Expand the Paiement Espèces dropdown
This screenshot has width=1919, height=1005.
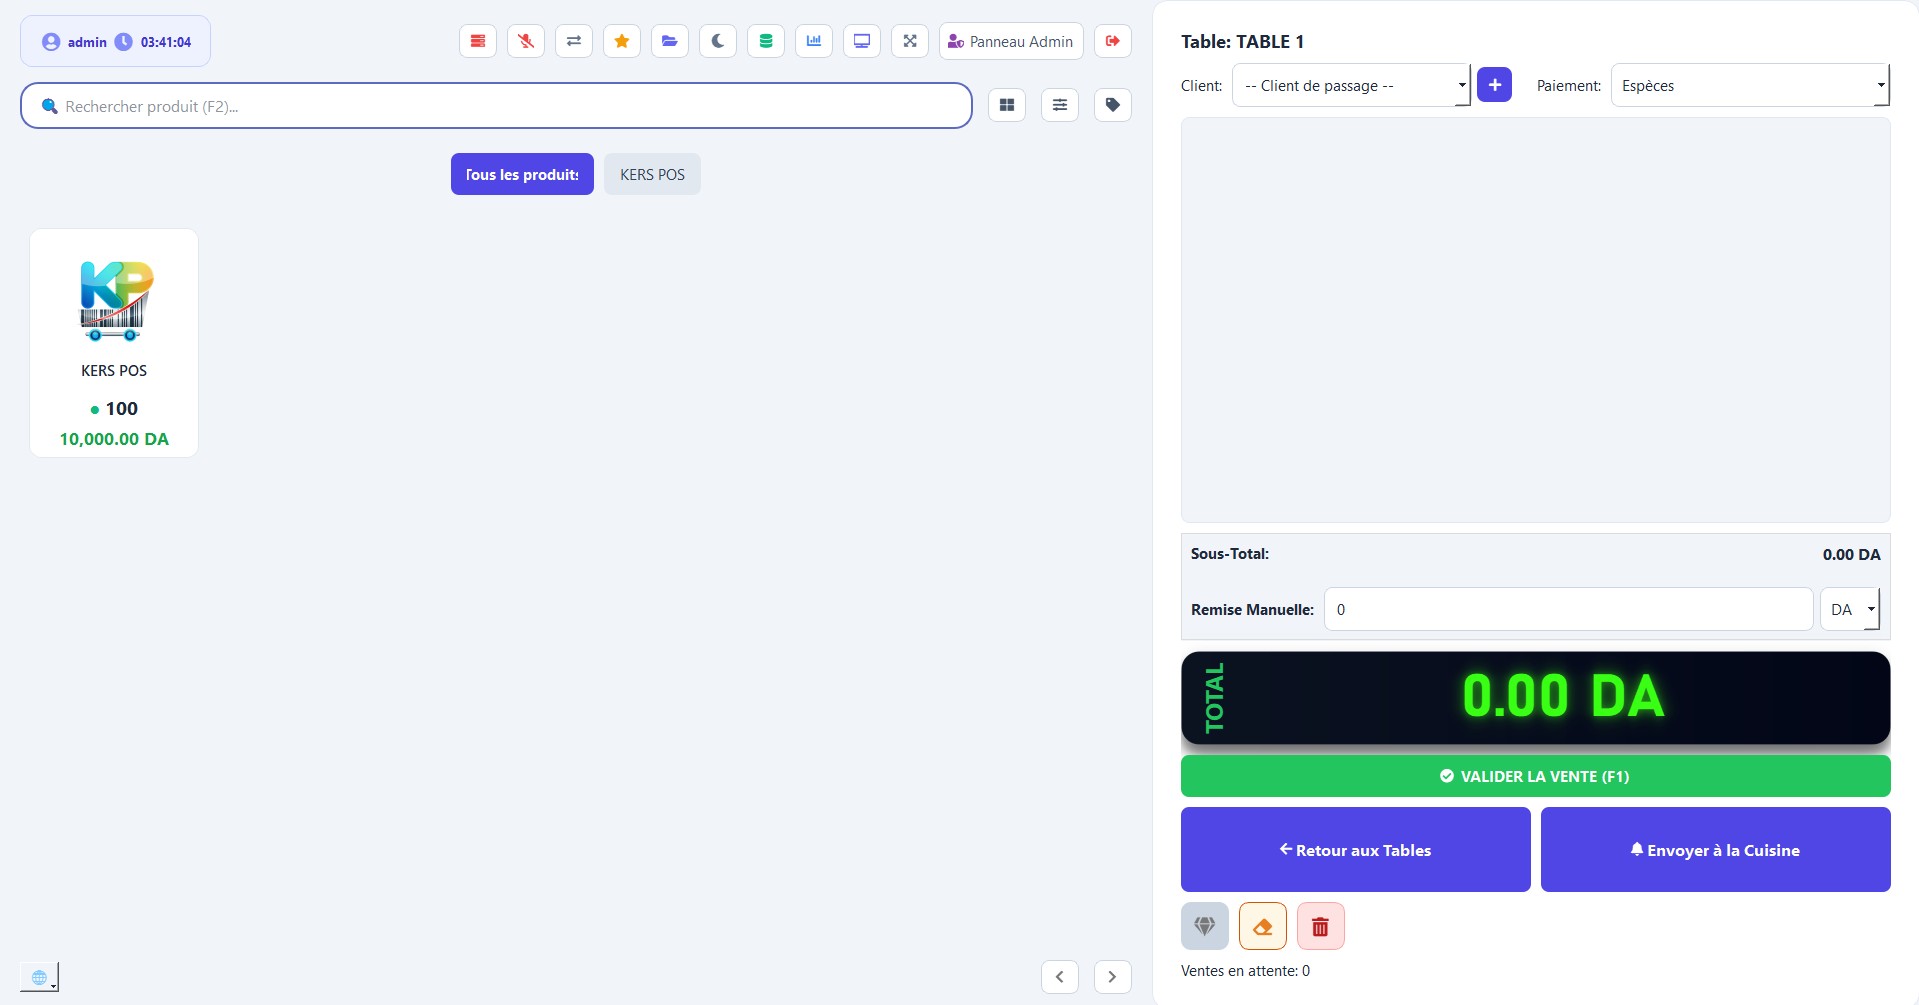[1749, 86]
